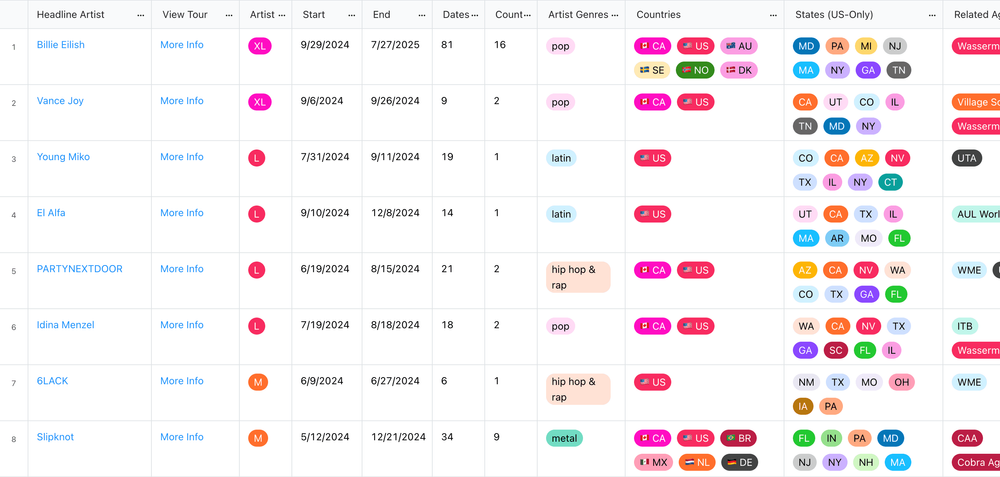Select row number 5
This screenshot has width=1000, height=477.
[14, 271]
